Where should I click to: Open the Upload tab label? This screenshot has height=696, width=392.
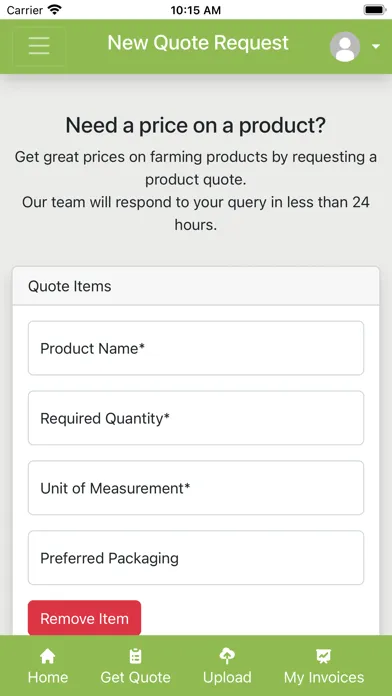pos(227,678)
